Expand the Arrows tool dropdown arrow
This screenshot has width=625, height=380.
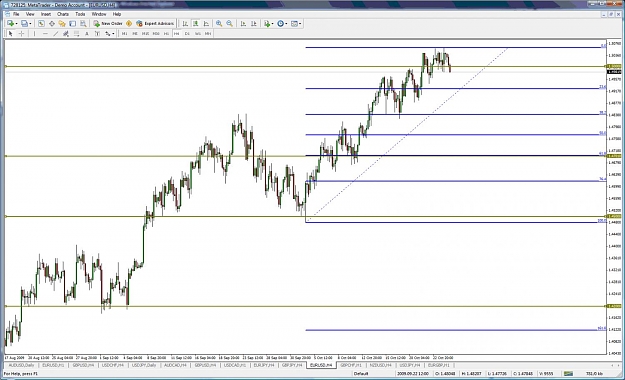(113, 33)
